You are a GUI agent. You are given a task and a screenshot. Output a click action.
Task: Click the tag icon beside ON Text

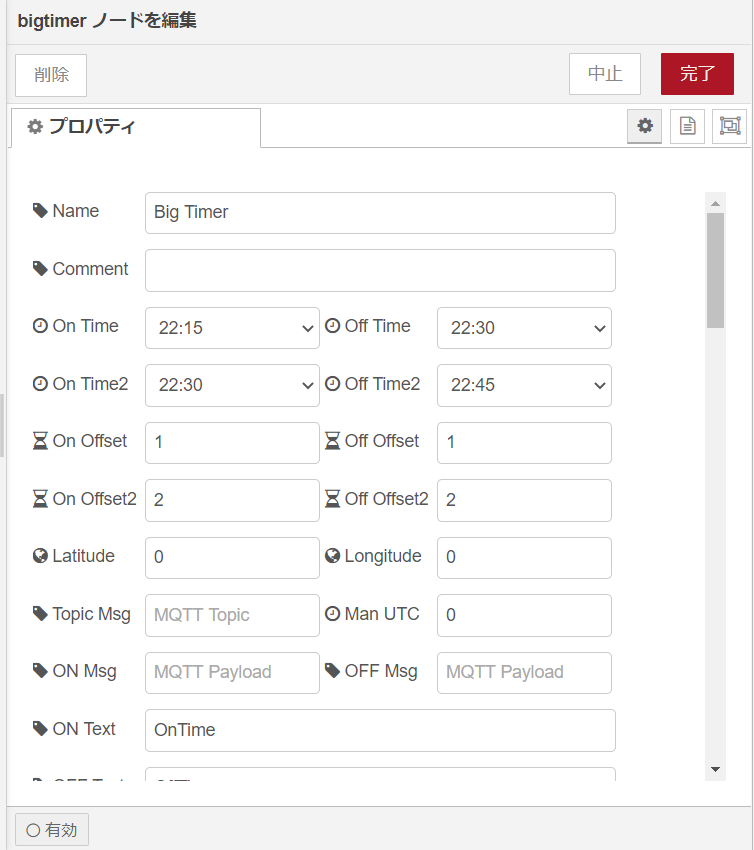coord(40,729)
